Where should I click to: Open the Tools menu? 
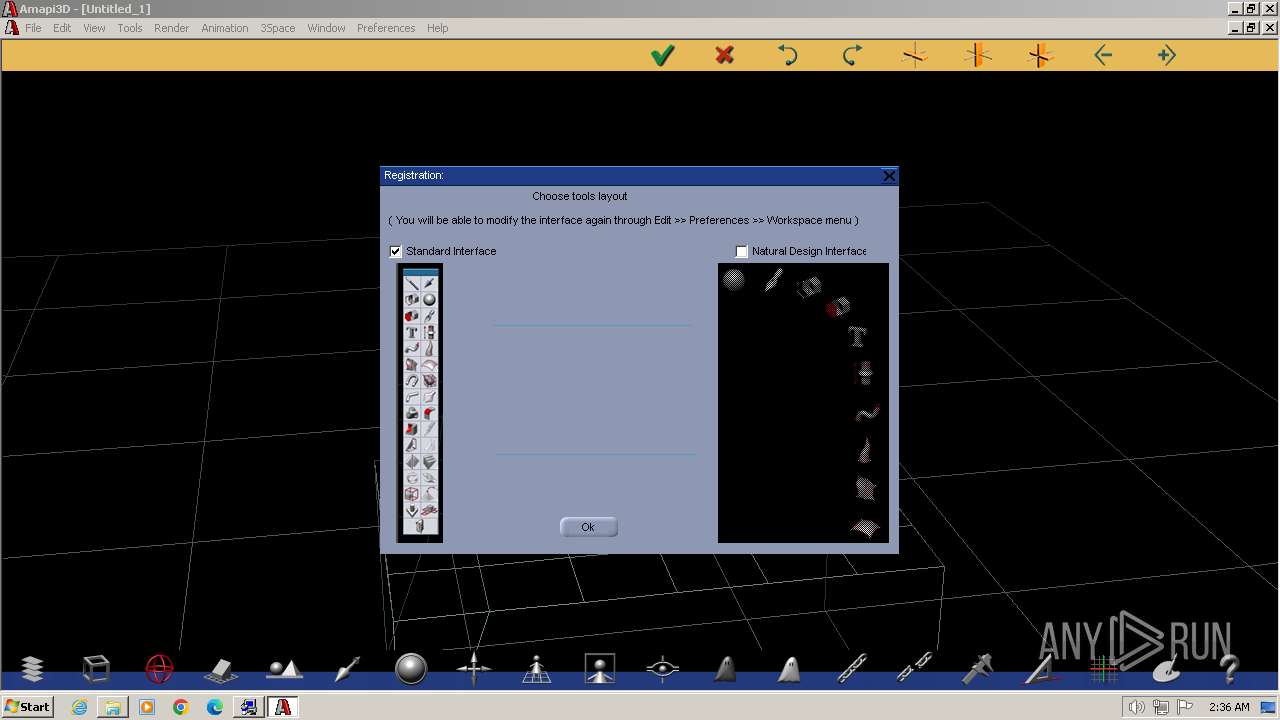pyautogui.click(x=130, y=28)
